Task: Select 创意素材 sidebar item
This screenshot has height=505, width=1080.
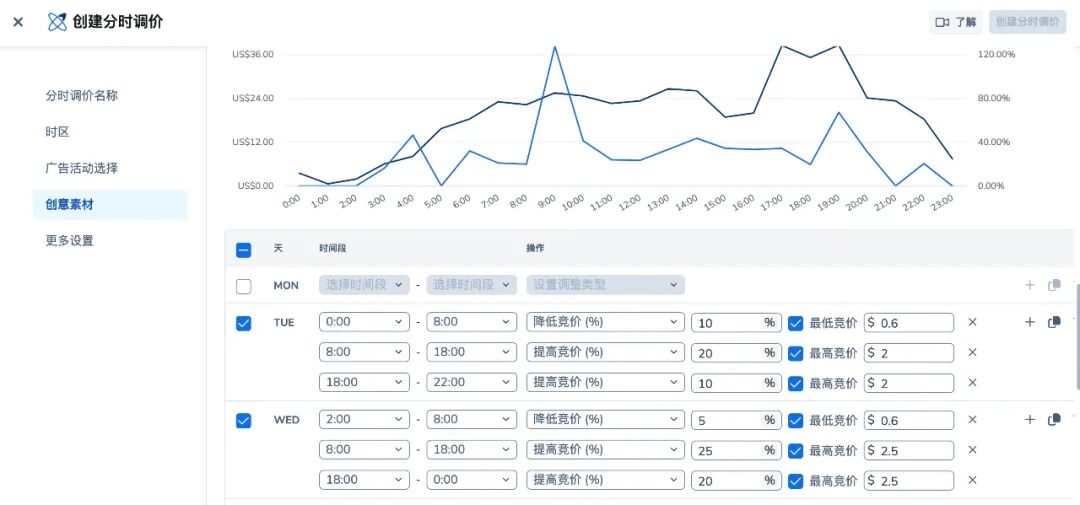Action: pyautogui.click(x=110, y=205)
